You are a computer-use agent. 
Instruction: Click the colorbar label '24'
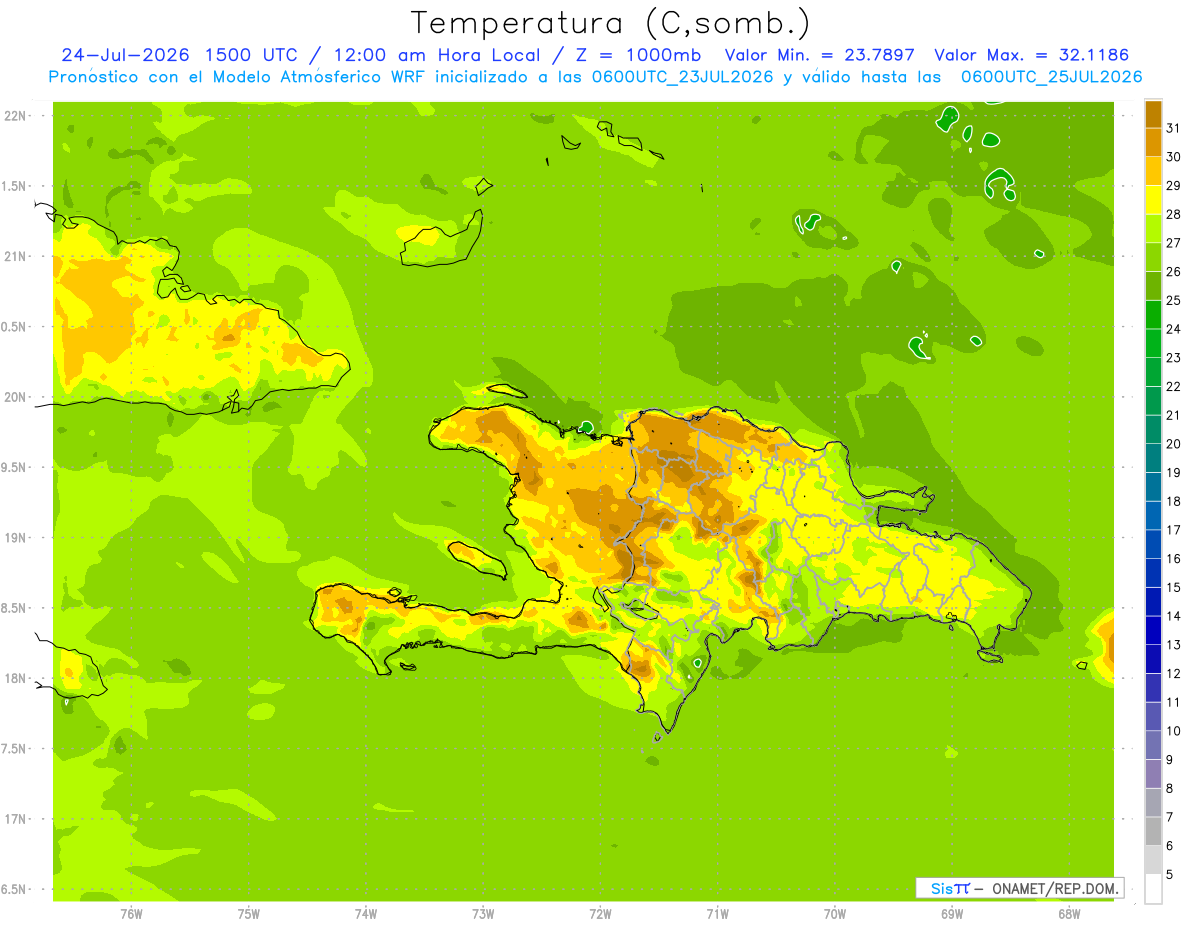click(x=1174, y=329)
